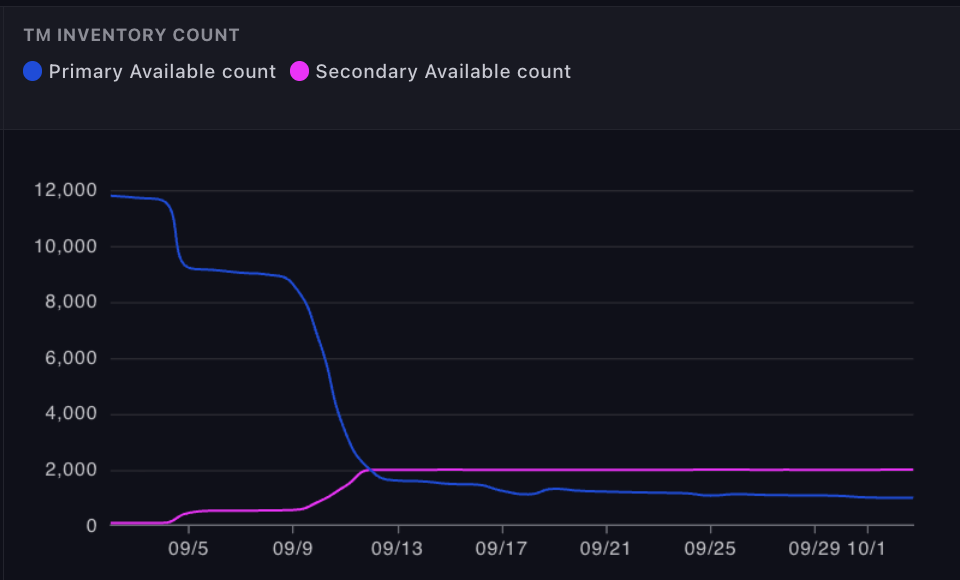Select the 09/9 date on x-axis
The width and height of the screenshot is (960, 580).
(292, 549)
